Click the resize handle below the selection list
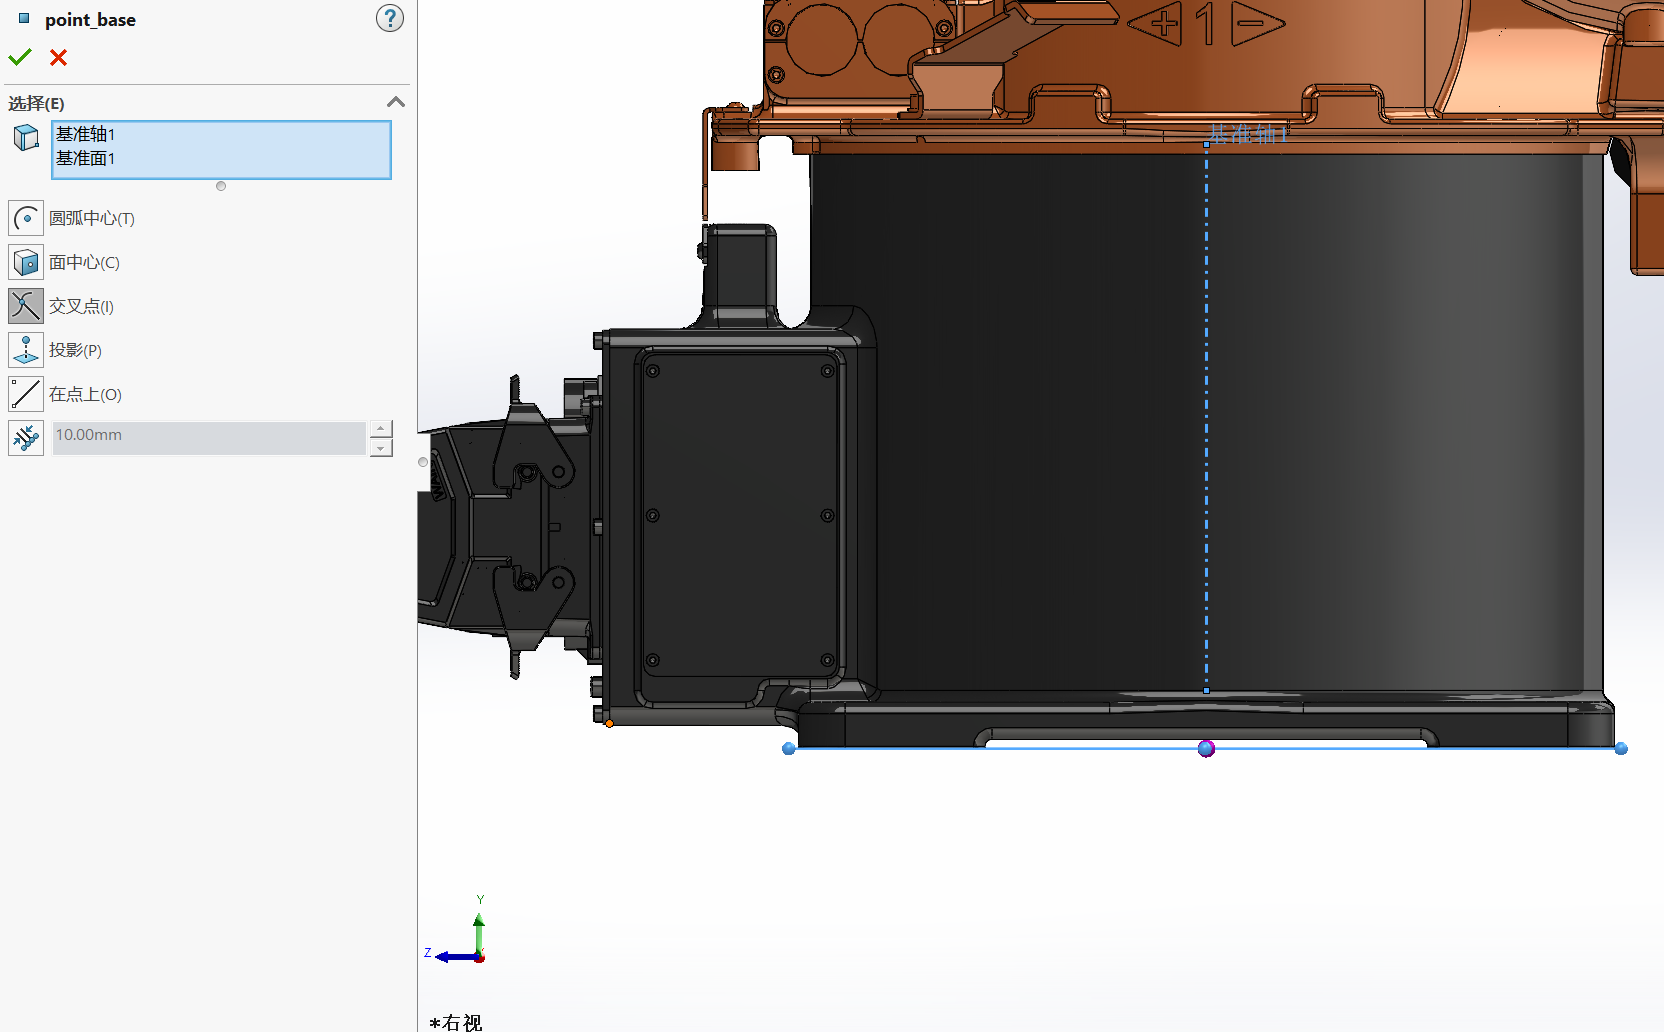The height and width of the screenshot is (1032, 1664). pos(221,186)
